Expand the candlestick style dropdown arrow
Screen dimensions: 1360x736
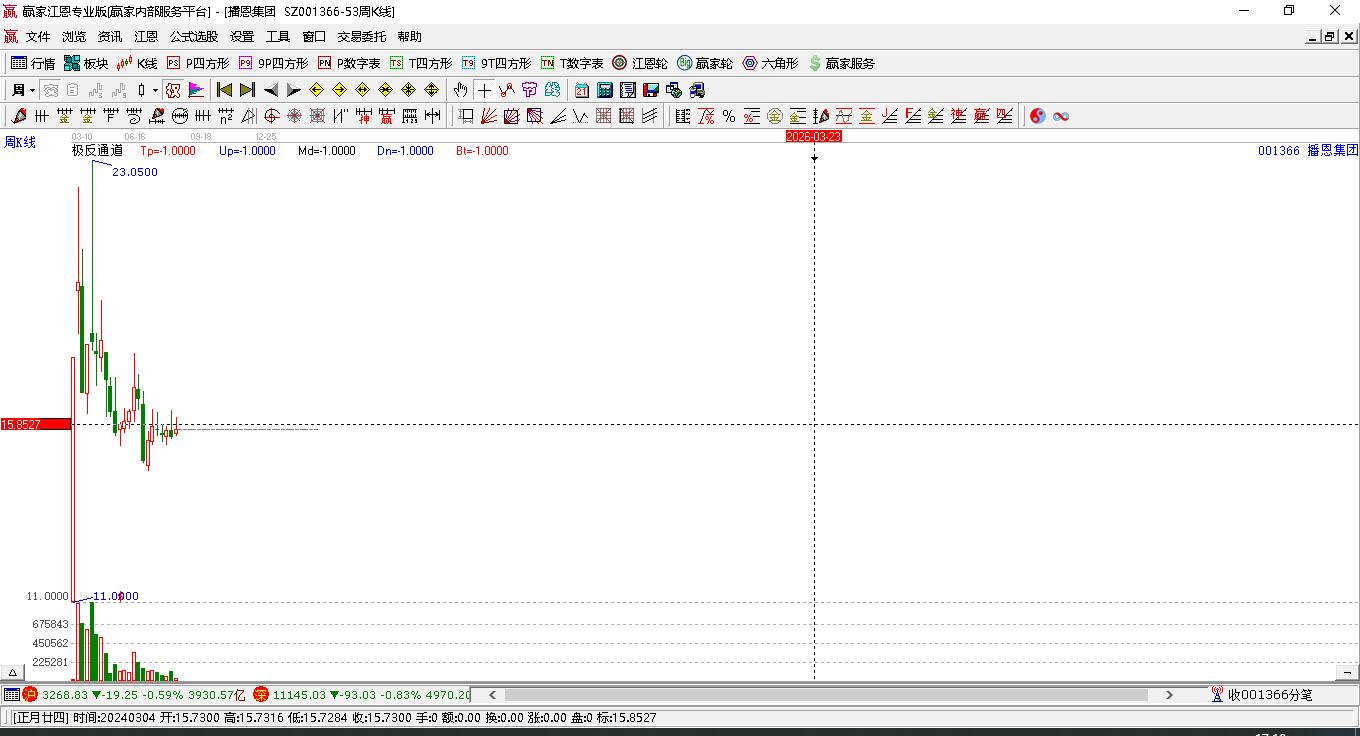tap(155, 90)
